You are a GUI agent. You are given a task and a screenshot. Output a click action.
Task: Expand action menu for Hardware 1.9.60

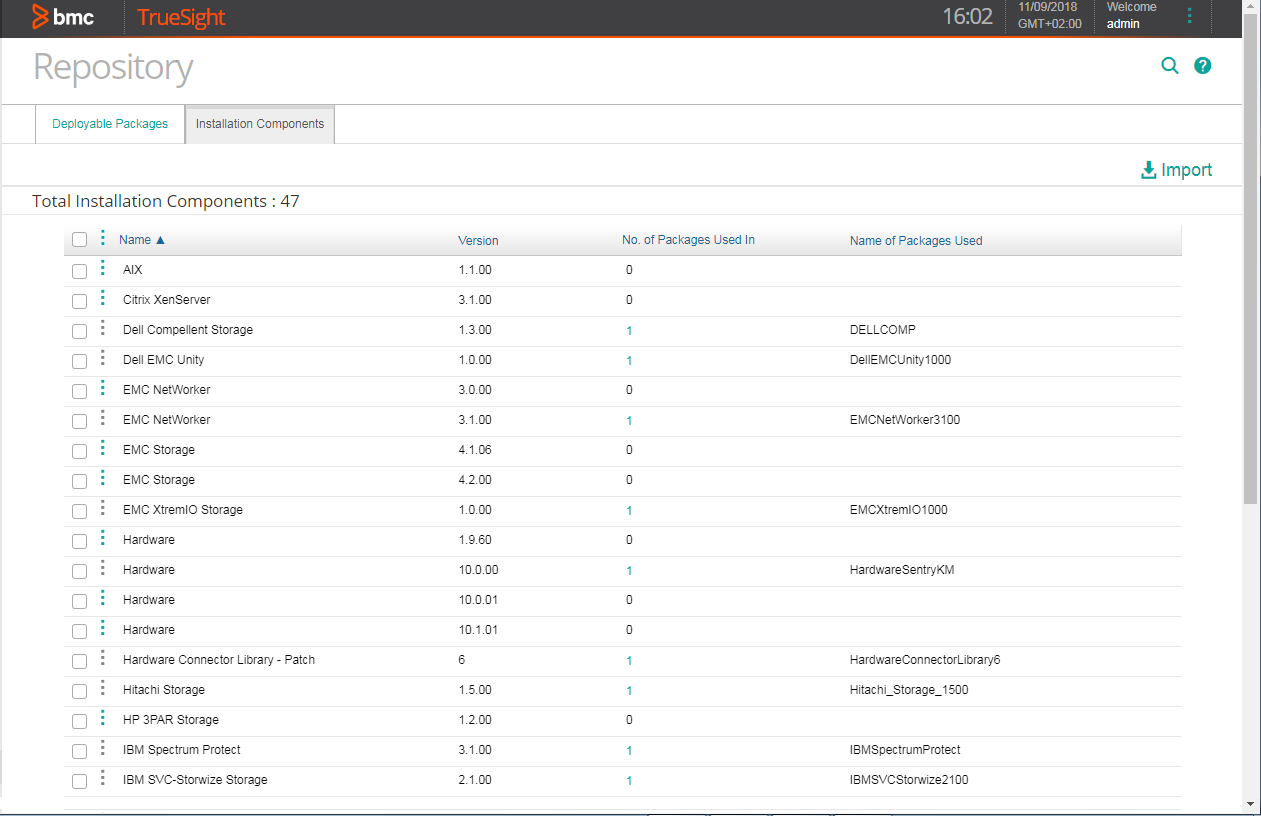tap(103, 539)
